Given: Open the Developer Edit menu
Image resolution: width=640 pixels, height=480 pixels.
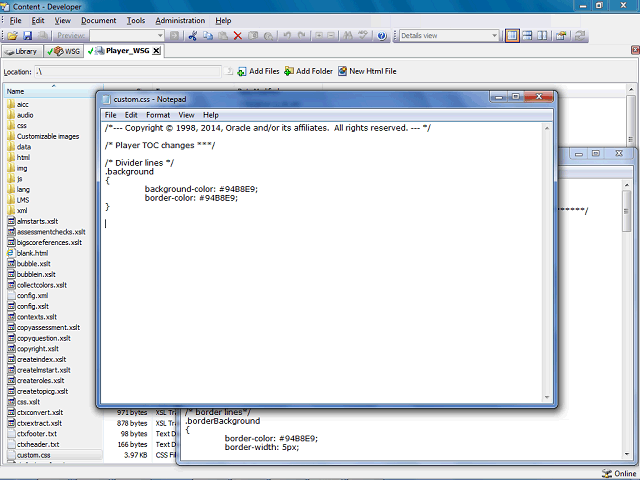Looking at the screenshot, I should click(x=38, y=20).
